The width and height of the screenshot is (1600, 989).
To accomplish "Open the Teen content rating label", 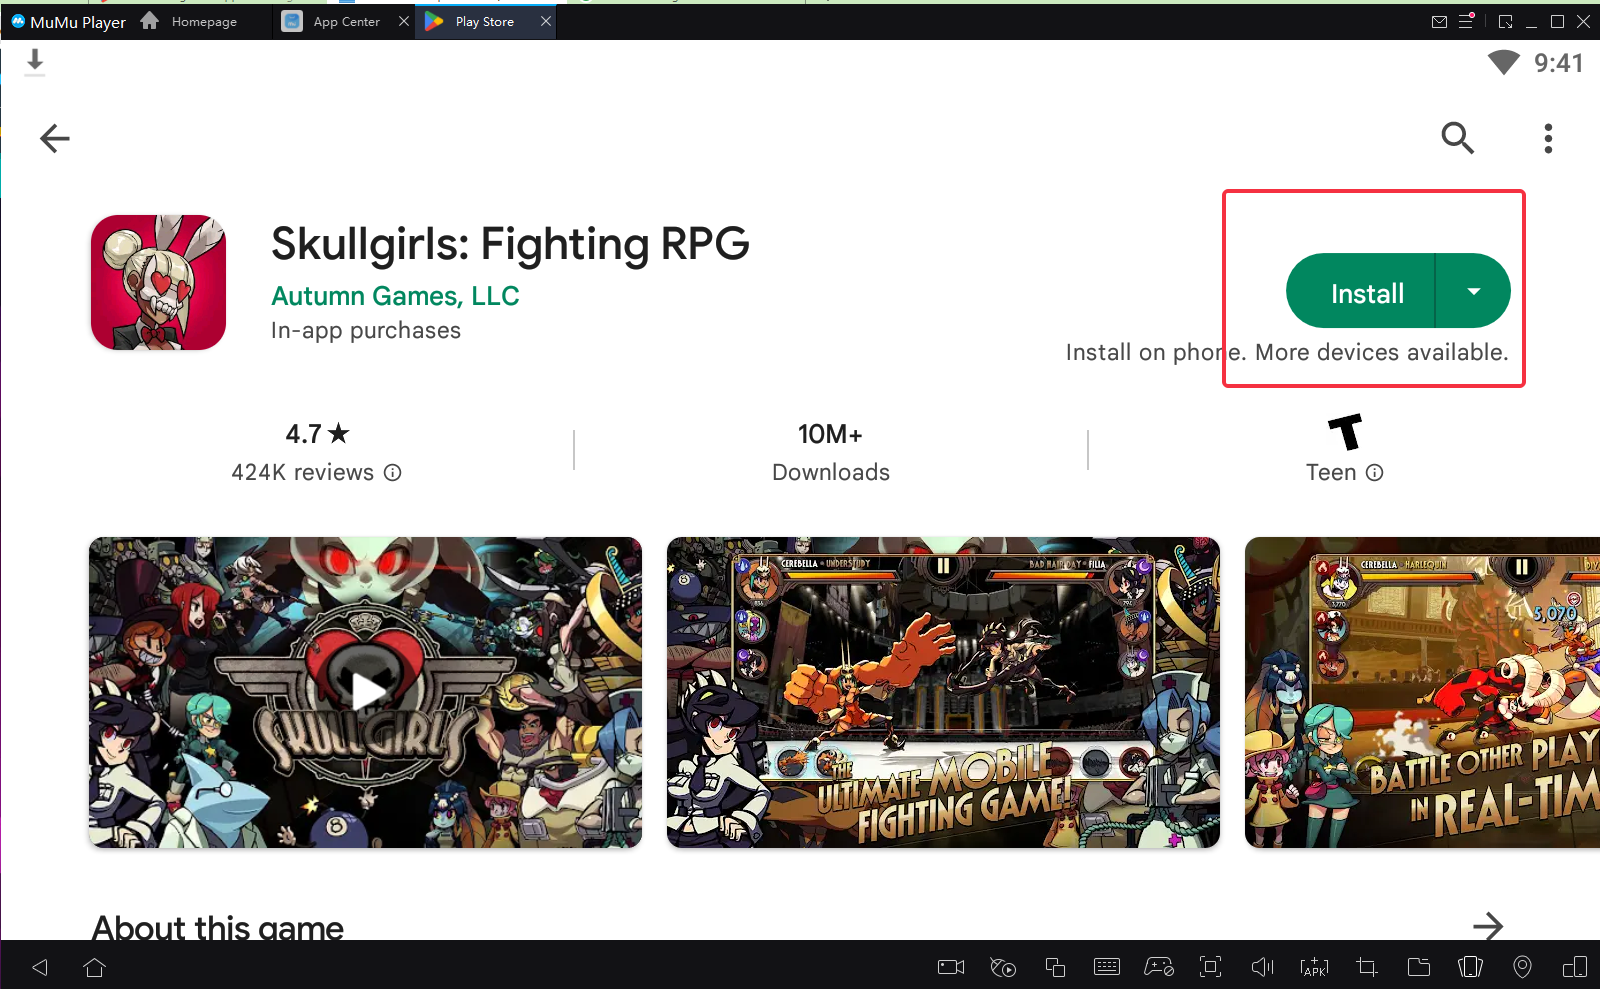I will [x=1331, y=472].
